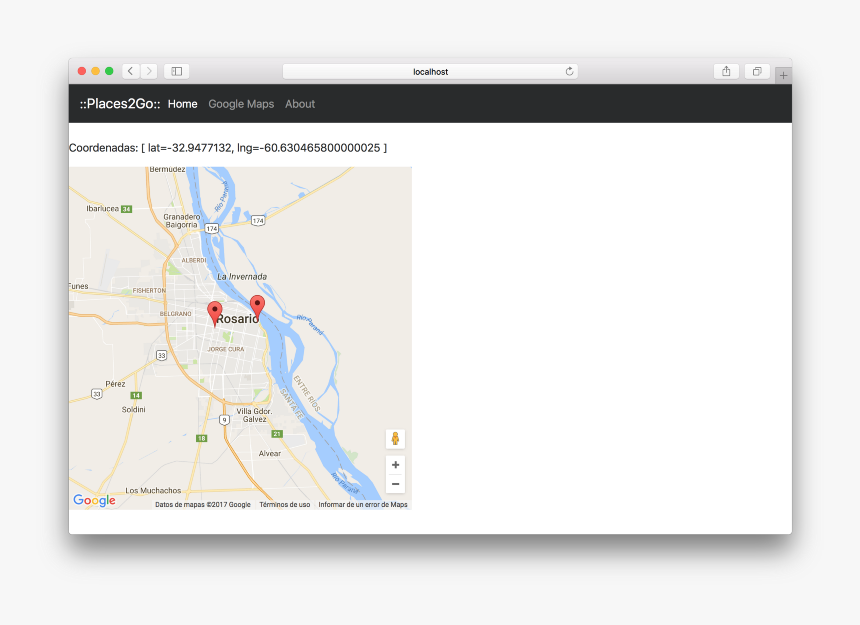
Task: Click the reload icon in address bar
Action: coord(569,71)
